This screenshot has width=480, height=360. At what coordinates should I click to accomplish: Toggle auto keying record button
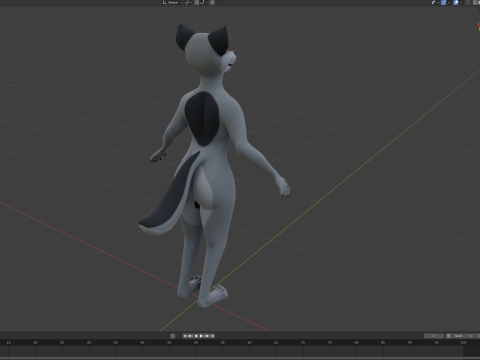(x=172, y=336)
